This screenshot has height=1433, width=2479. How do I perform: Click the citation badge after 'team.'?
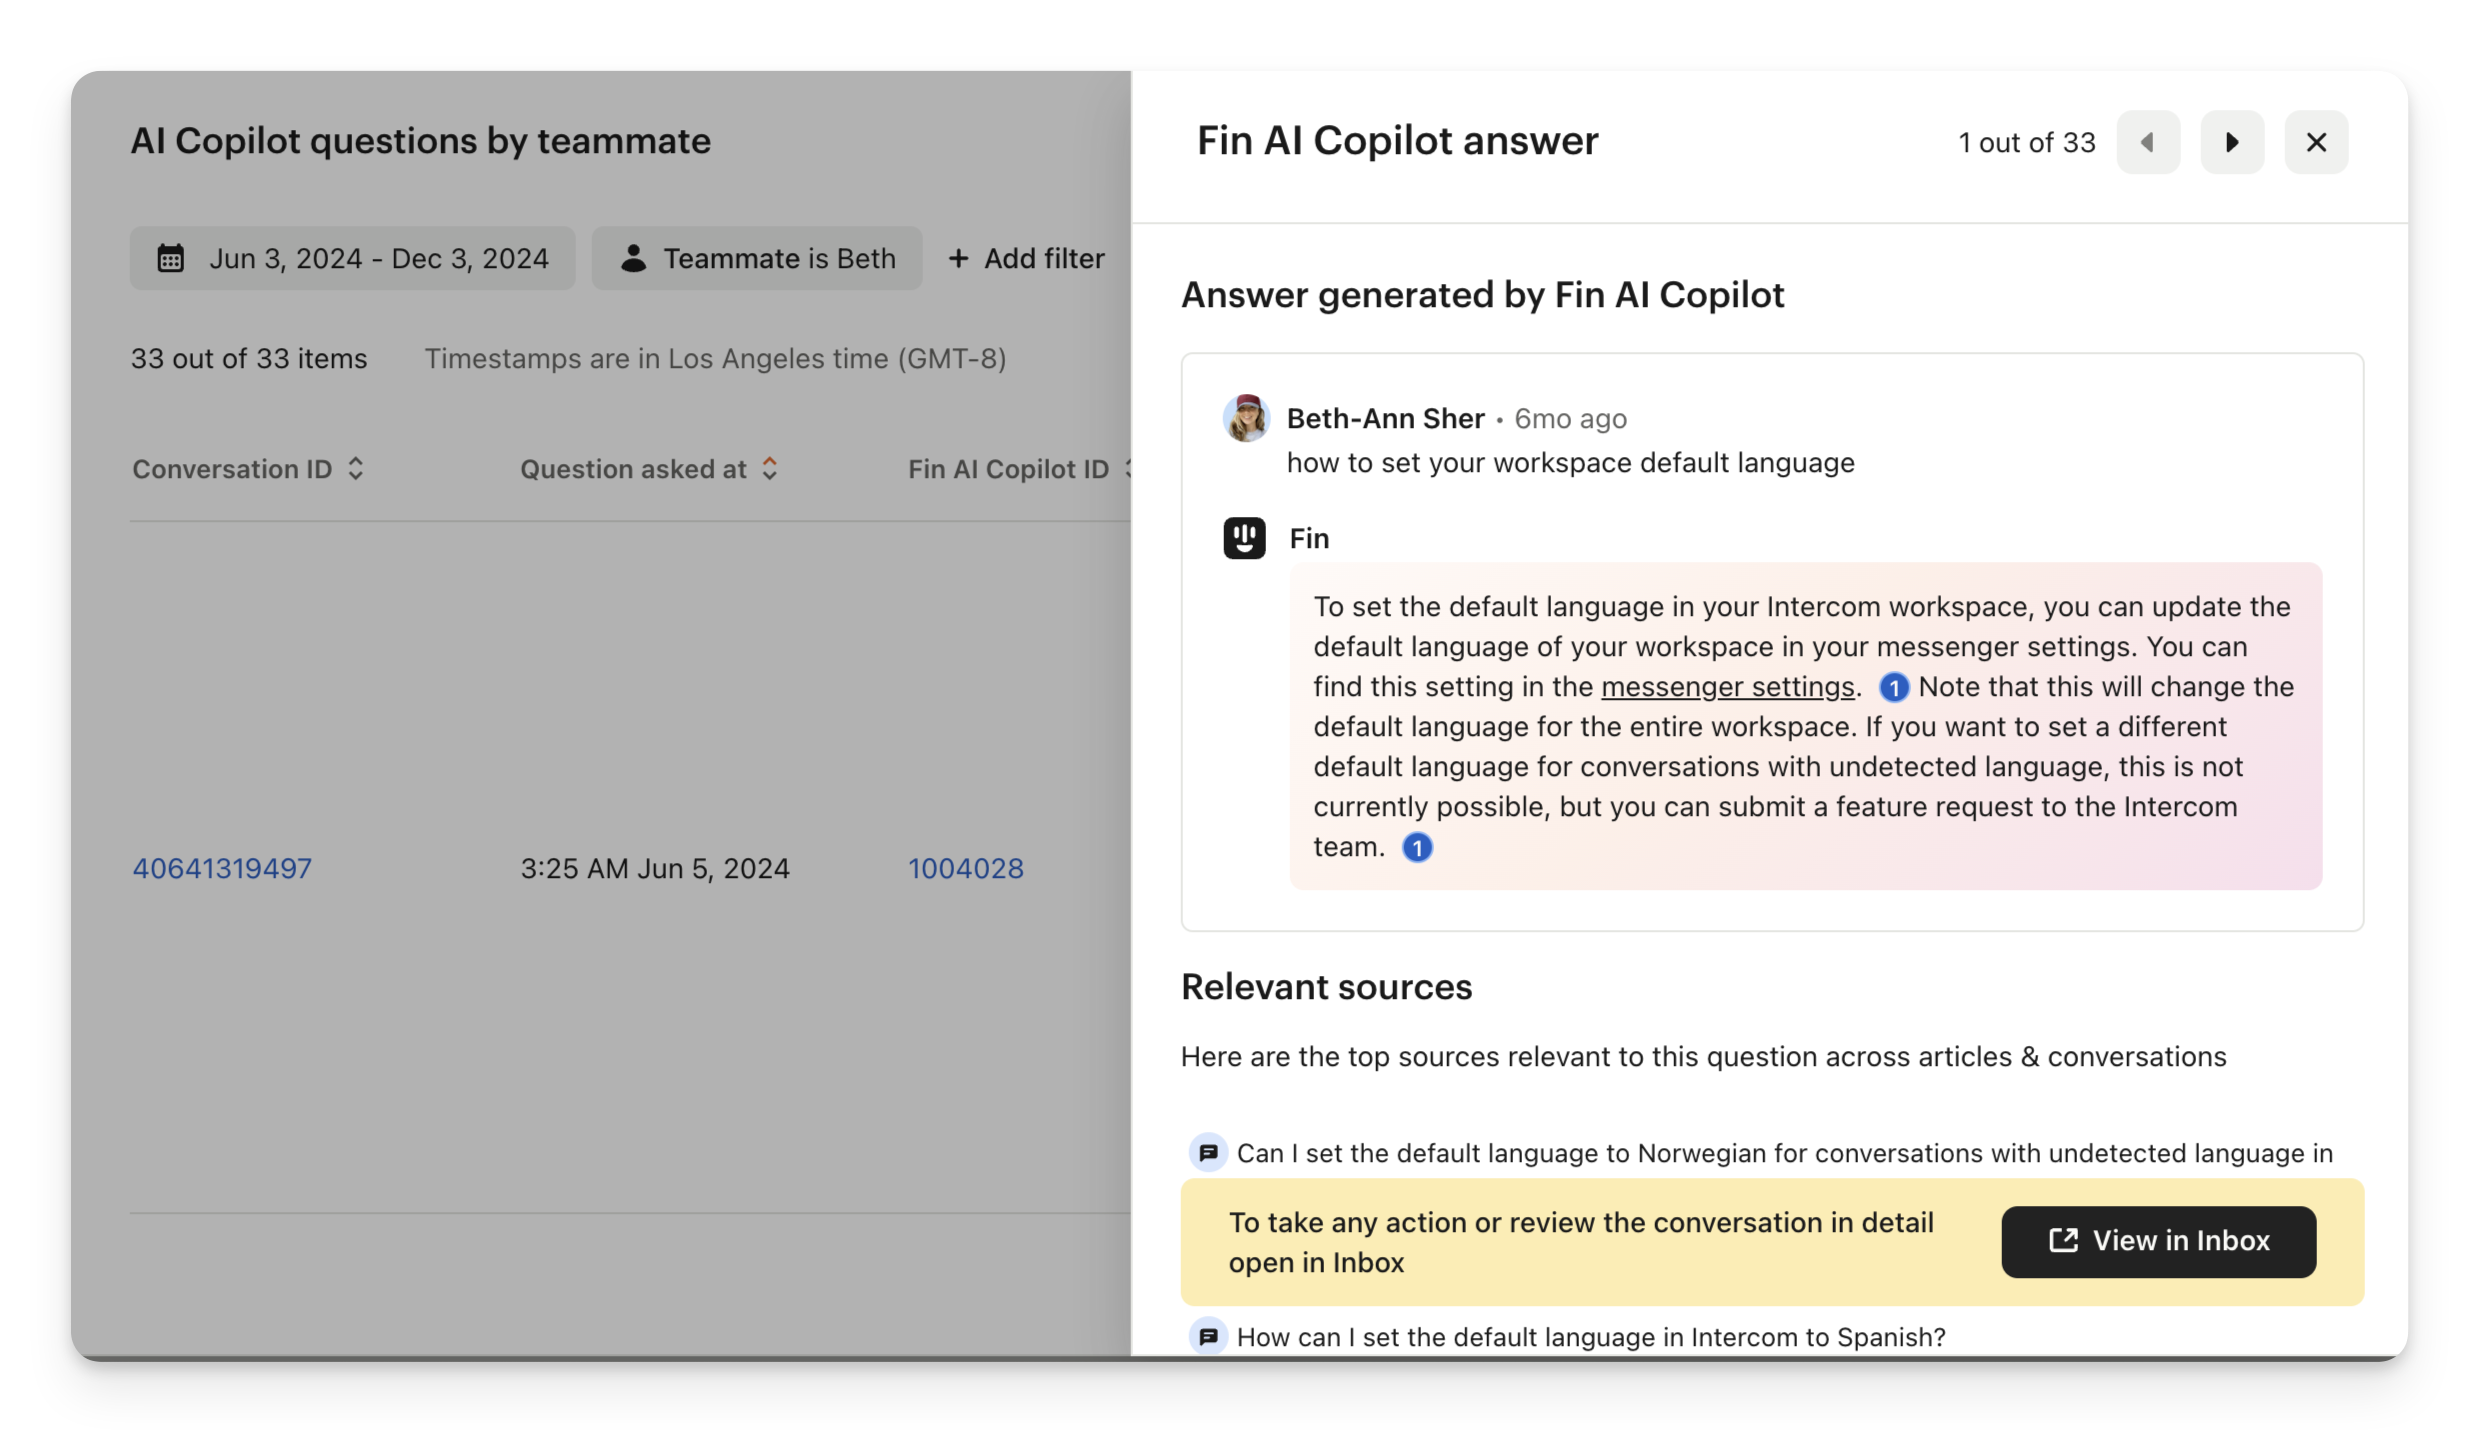tap(1416, 847)
